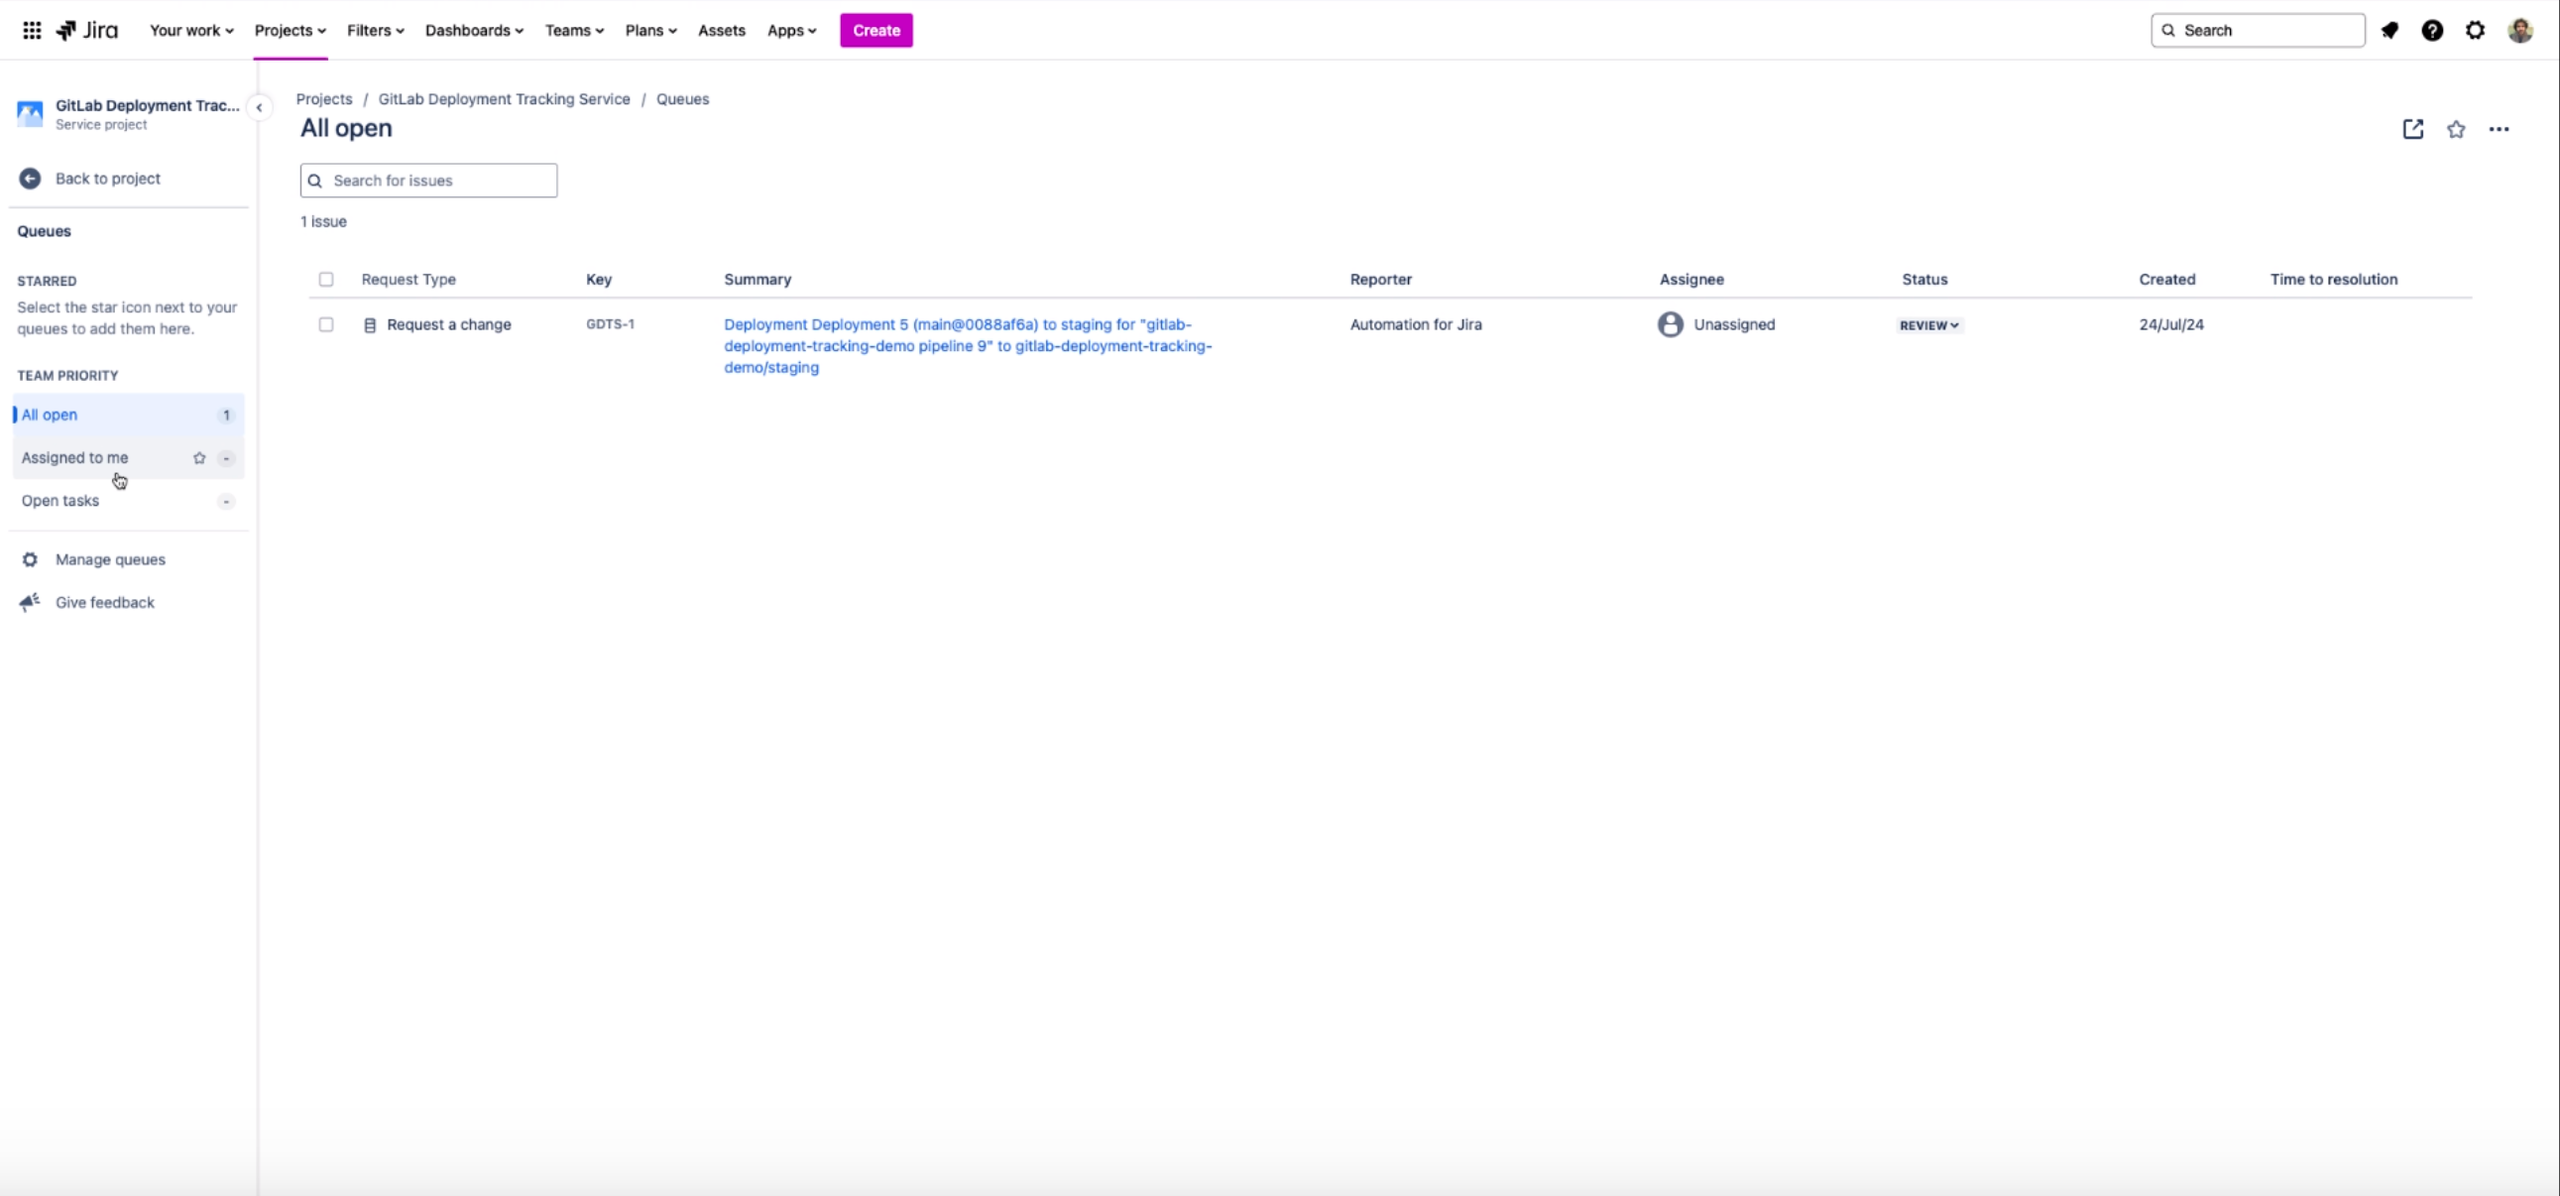Screen dimensions: 2560x1196
Task: Click the Jira logo
Action: tap(87, 30)
